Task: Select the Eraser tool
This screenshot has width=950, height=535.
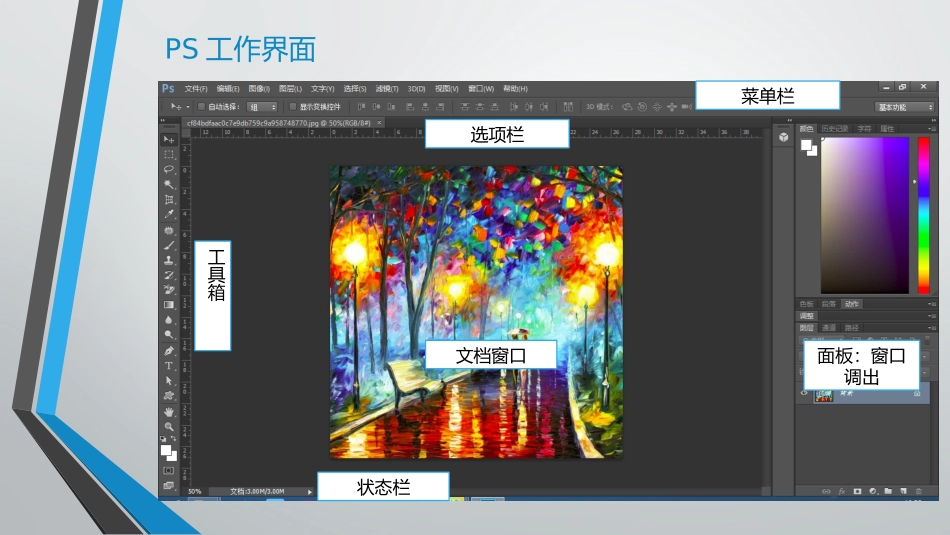Action: [169, 290]
